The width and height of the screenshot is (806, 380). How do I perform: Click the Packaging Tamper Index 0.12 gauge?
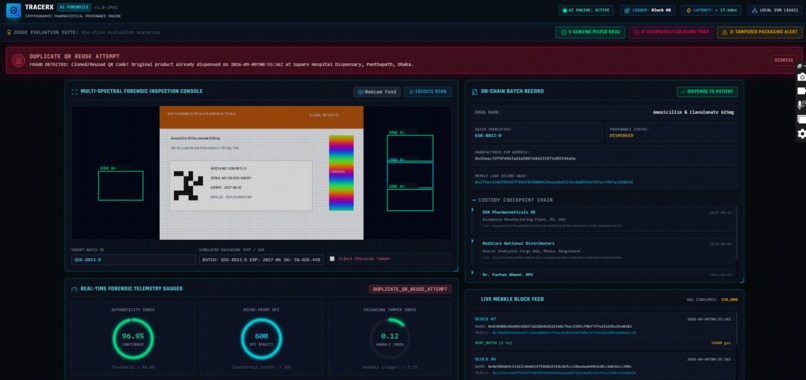389,338
